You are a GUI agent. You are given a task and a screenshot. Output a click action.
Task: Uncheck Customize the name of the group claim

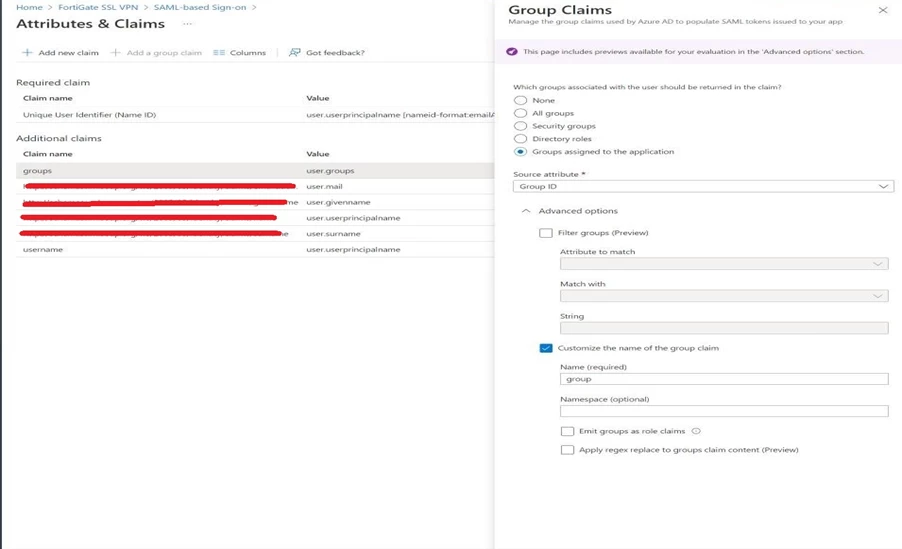tap(545, 348)
